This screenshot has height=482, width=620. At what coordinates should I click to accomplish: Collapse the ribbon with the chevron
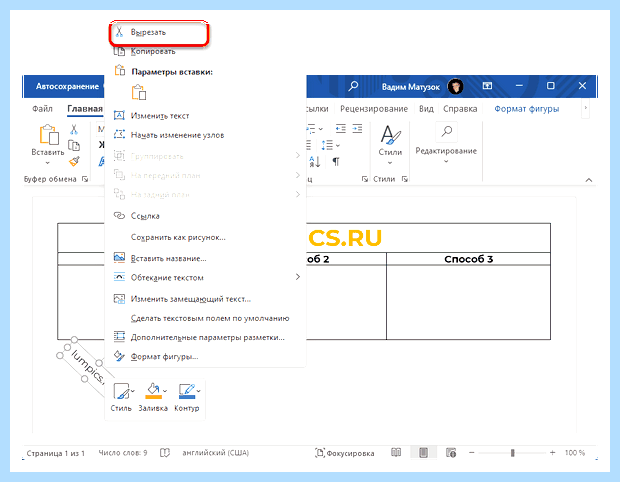pyautogui.click(x=589, y=180)
